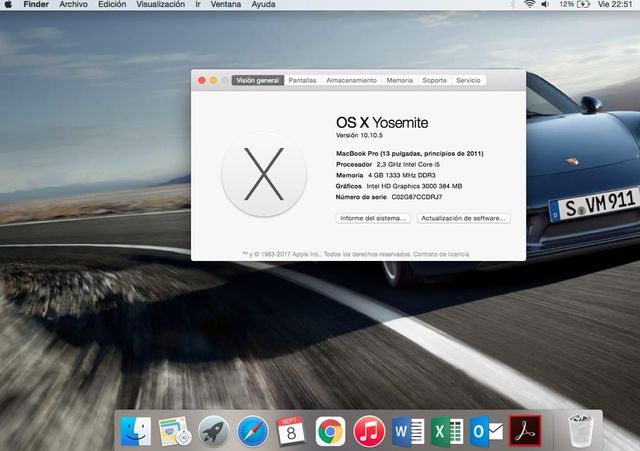The image size is (640, 451).
Task: Open Safari compass icon
Action: coord(253,431)
